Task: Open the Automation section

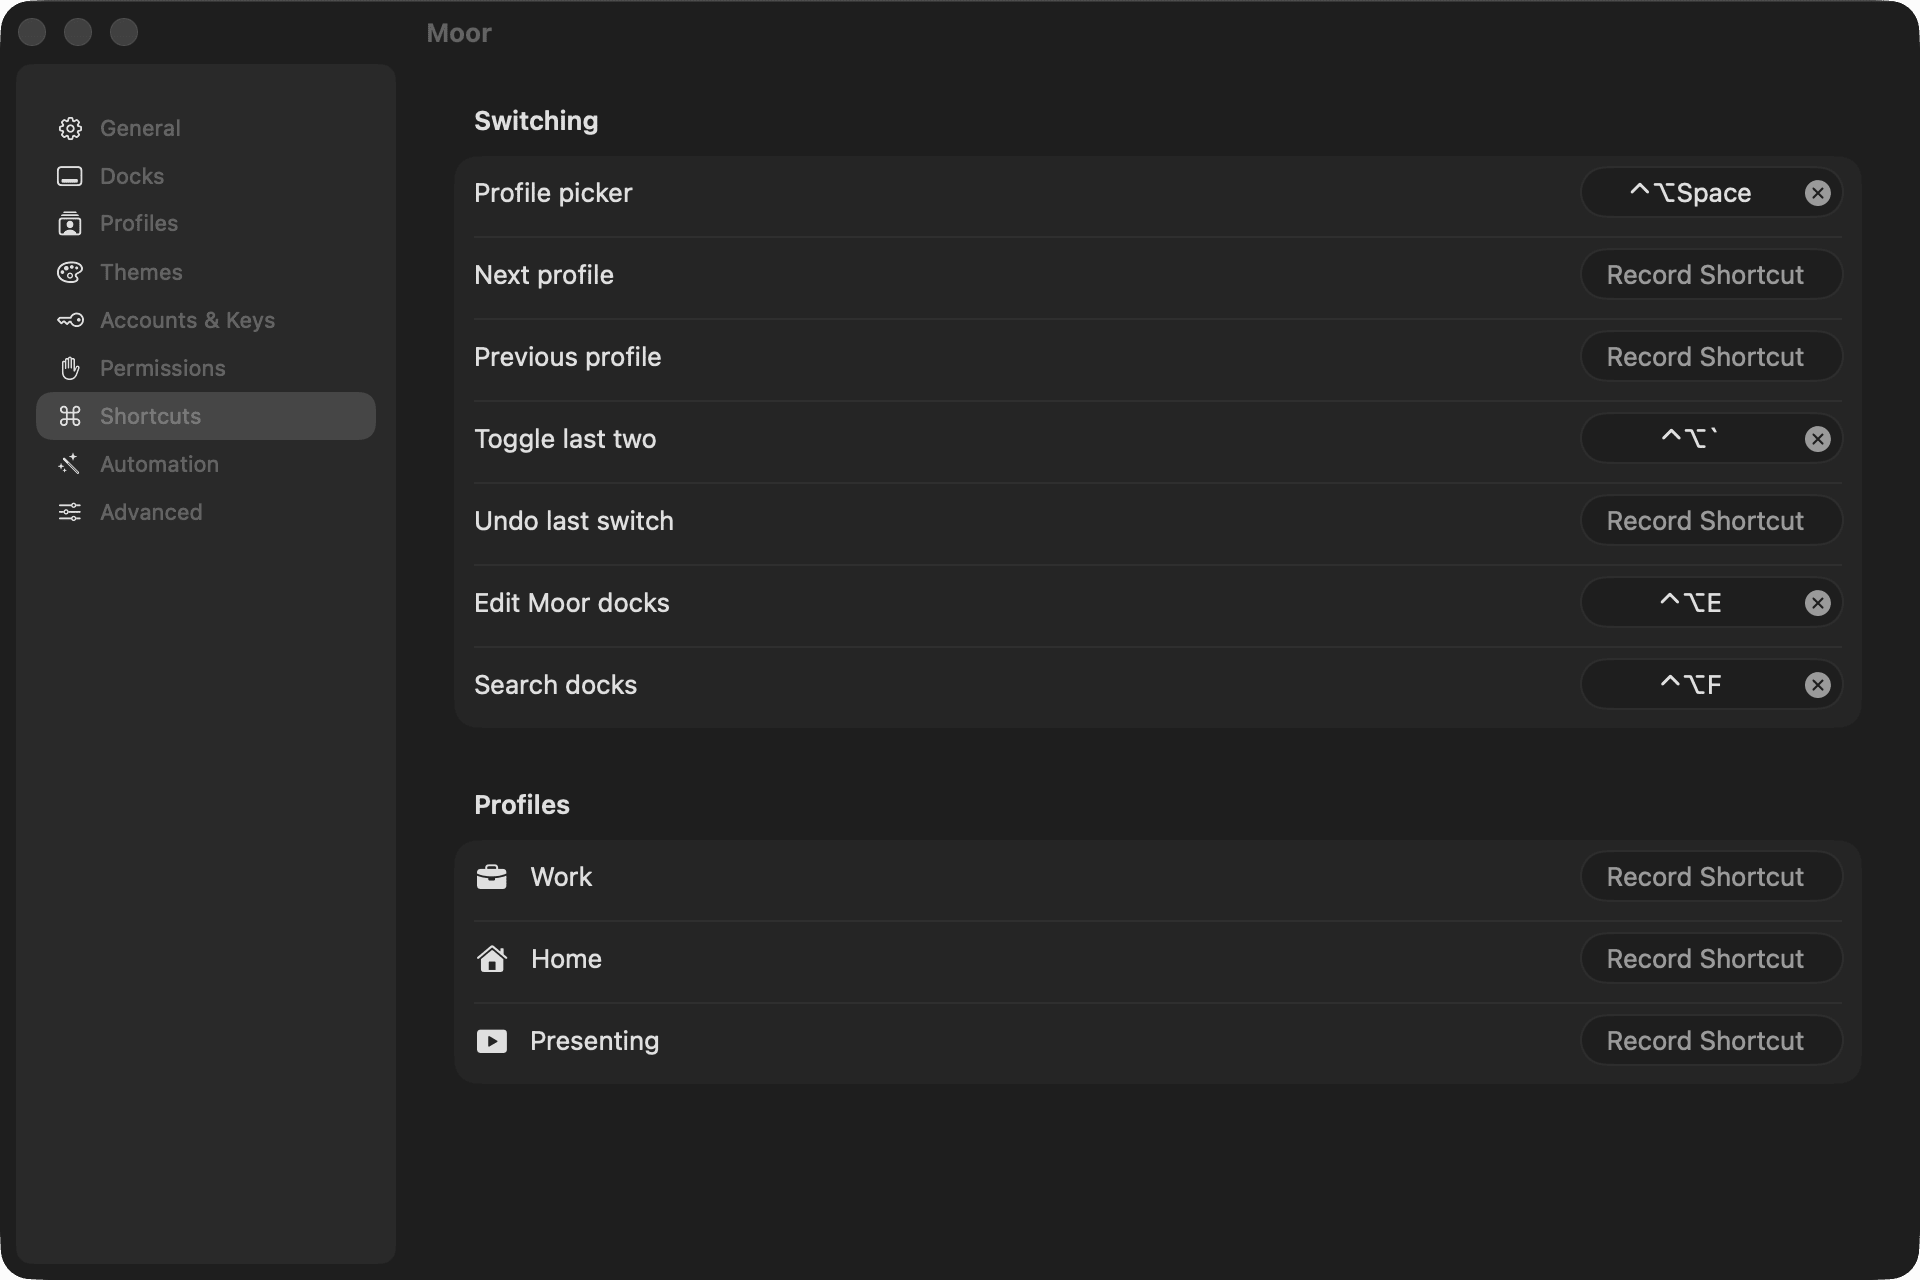Action: coord(206,464)
